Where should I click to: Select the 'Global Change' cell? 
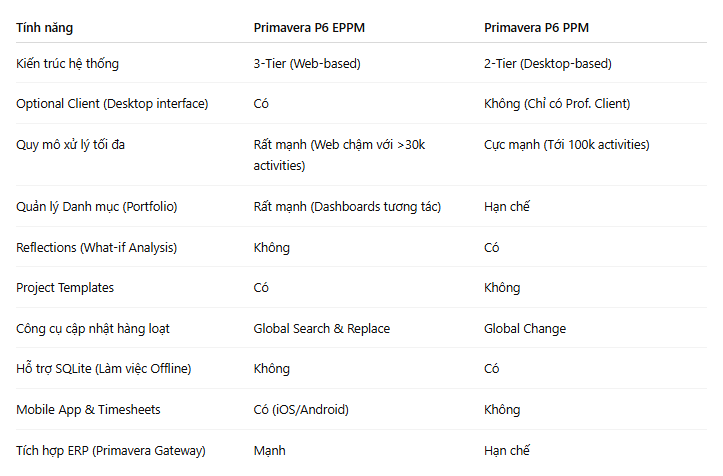(525, 328)
